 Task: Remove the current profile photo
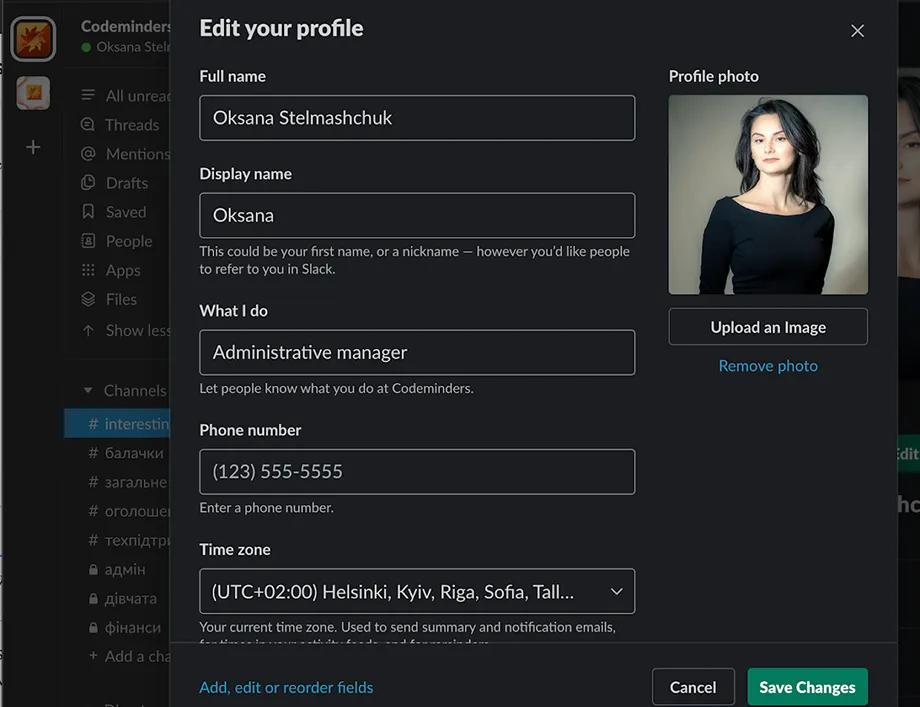[767, 365]
